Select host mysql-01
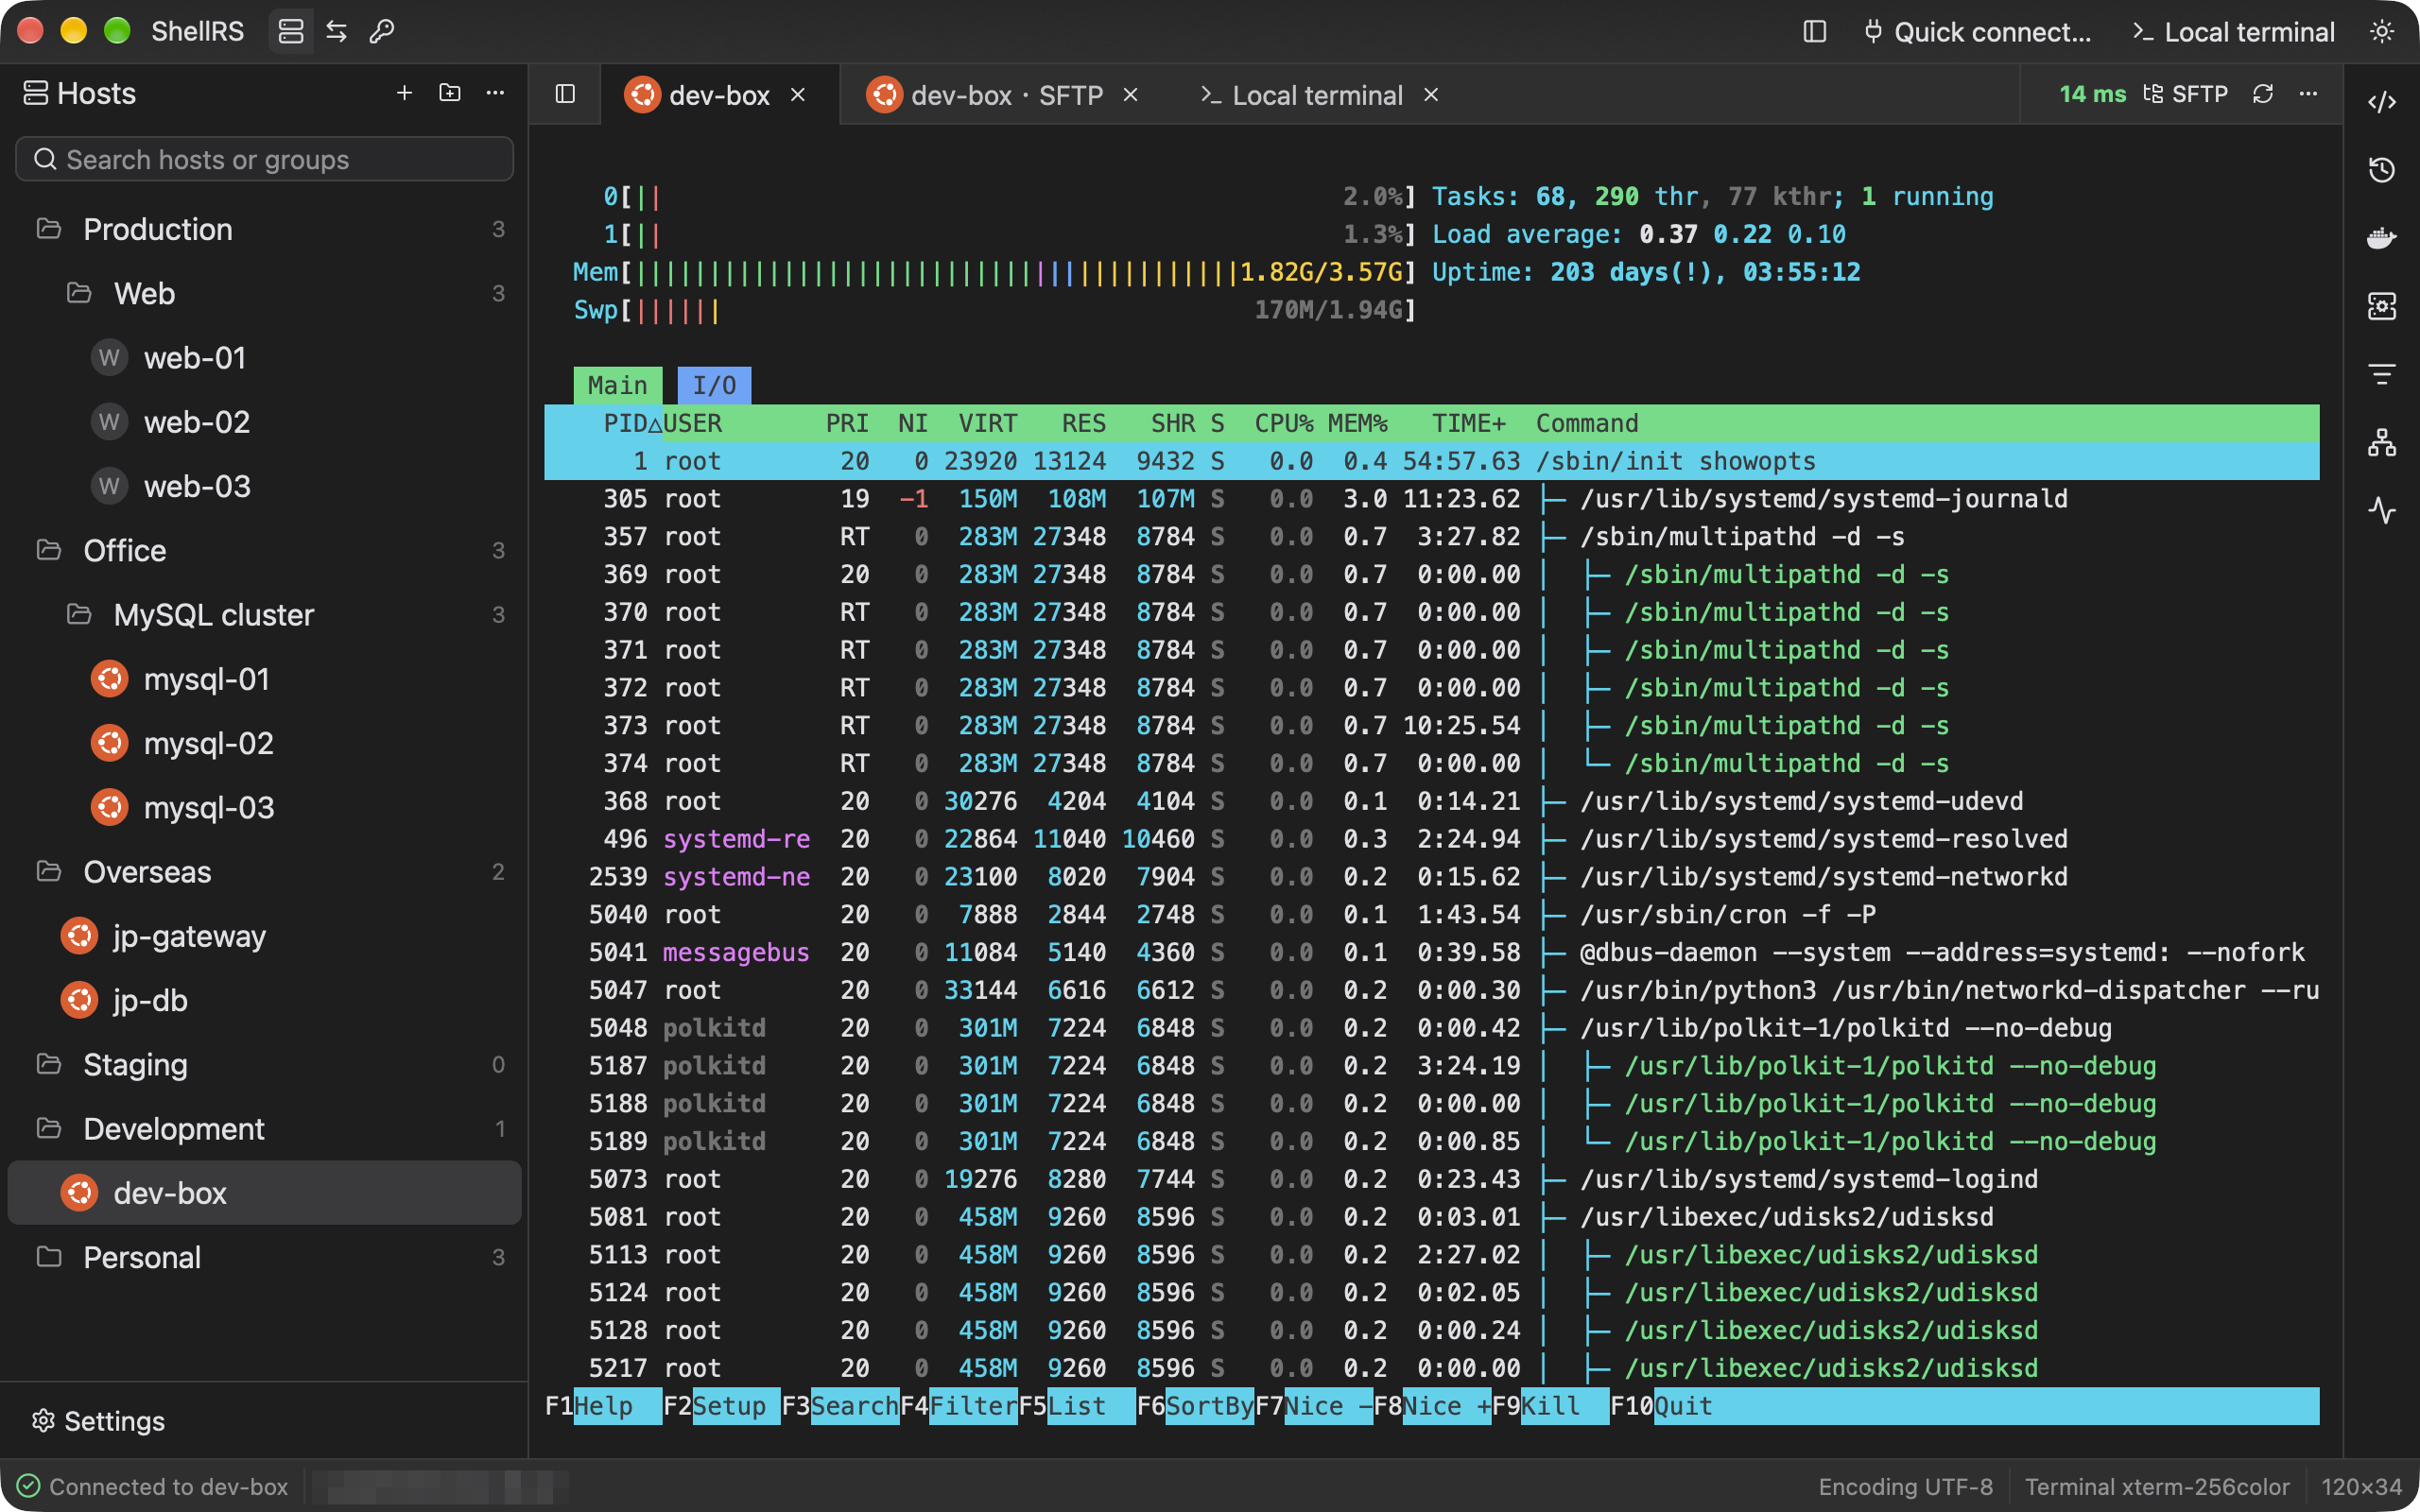2420x1512 pixels. click(x=265, y=678)
